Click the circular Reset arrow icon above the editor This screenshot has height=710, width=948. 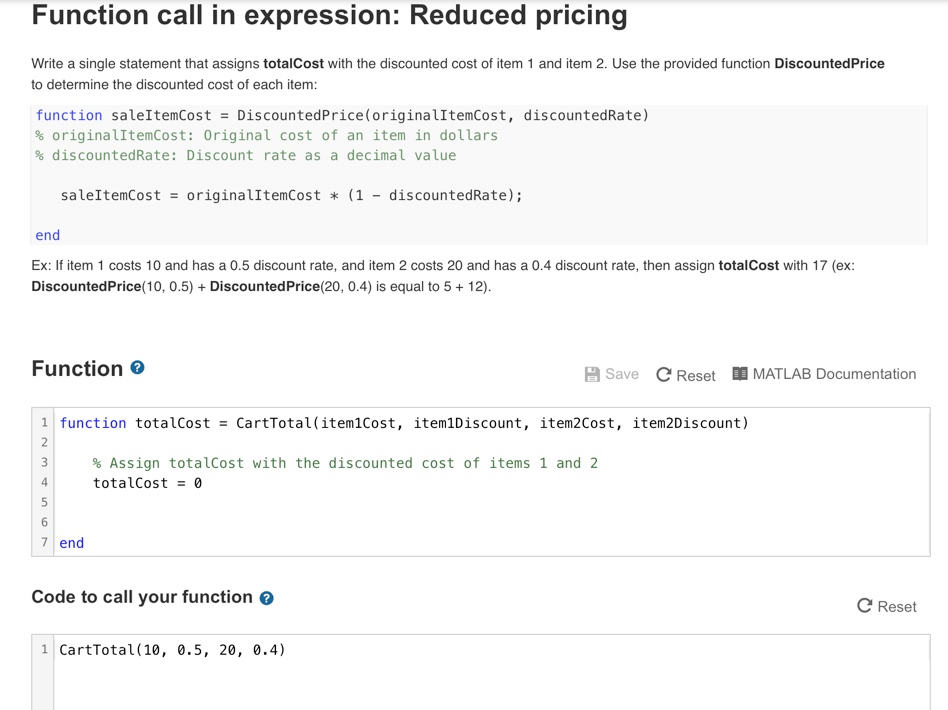(x=666, y=375)
